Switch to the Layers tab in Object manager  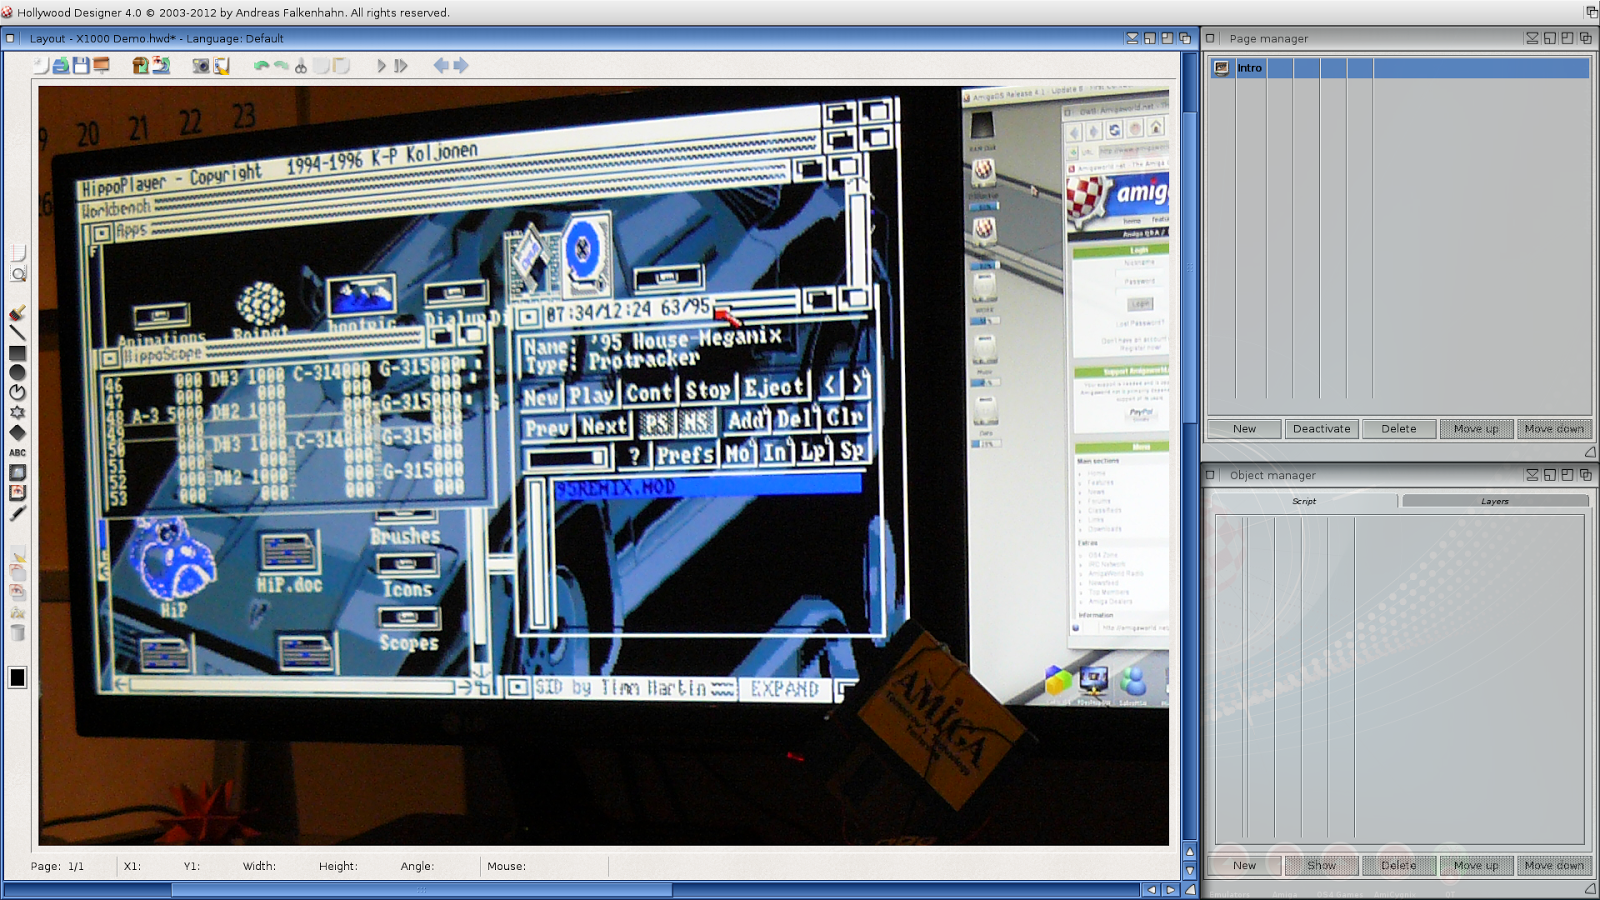pos(1495,501)
